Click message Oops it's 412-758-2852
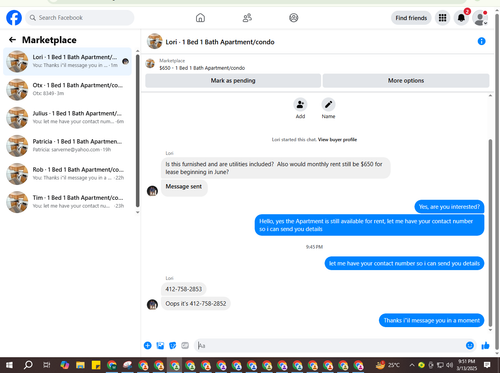This screenshot has width=500, height=373. click(x=196, y=304)
